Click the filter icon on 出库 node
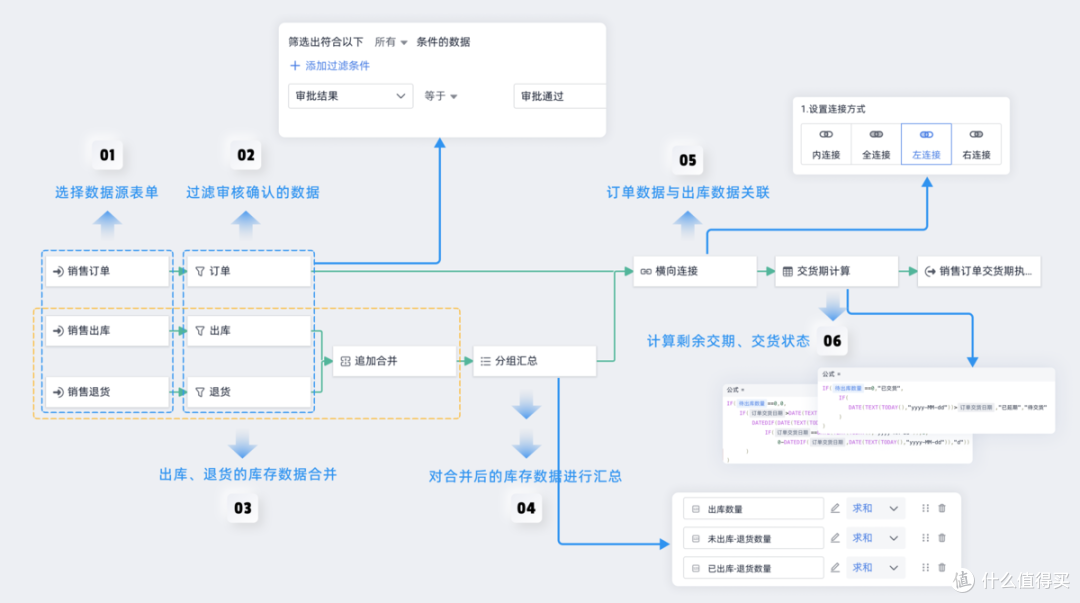The width and height of the screenshot is (1080, 603). pos(200,331)
